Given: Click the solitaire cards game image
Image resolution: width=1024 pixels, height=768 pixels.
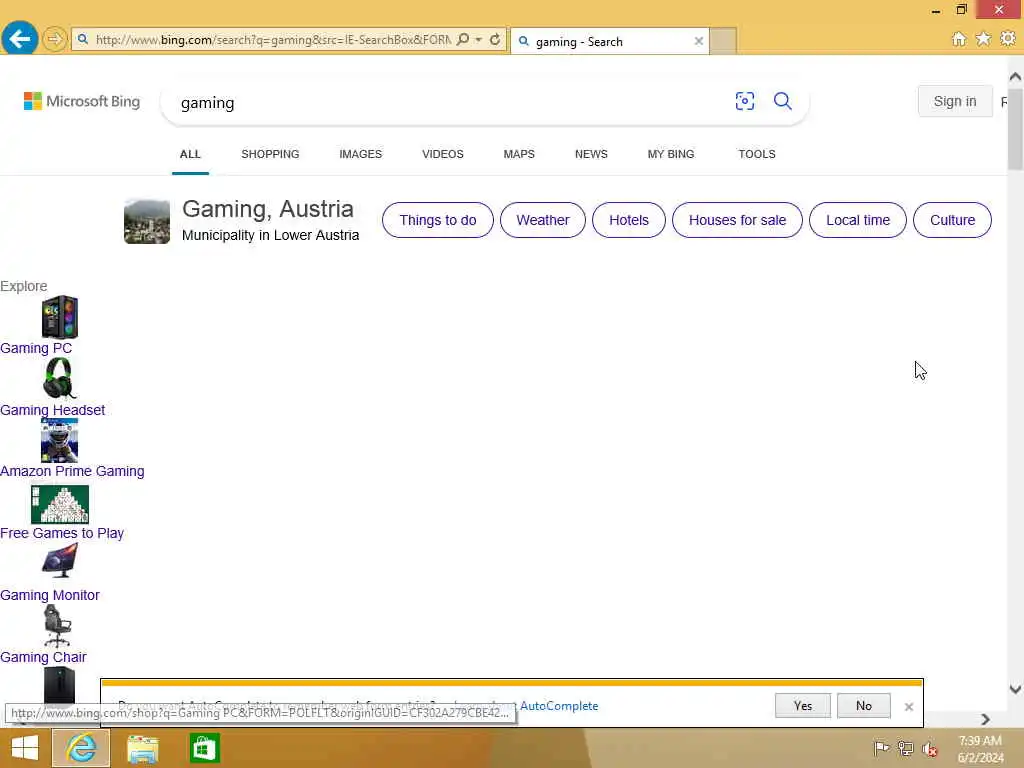Looking at the screenshot, I should point(59,504).
